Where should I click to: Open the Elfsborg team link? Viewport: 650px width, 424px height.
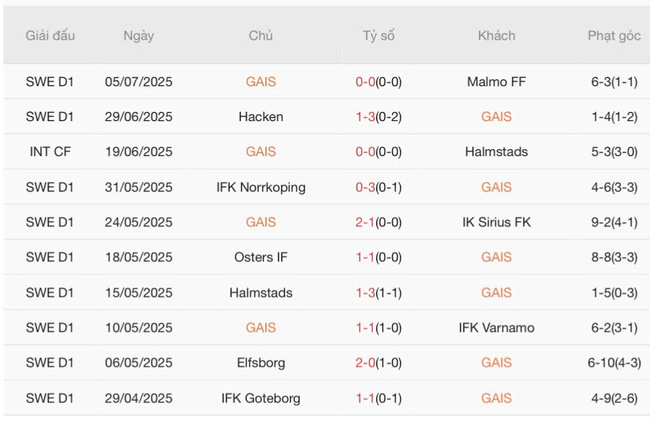261,362
